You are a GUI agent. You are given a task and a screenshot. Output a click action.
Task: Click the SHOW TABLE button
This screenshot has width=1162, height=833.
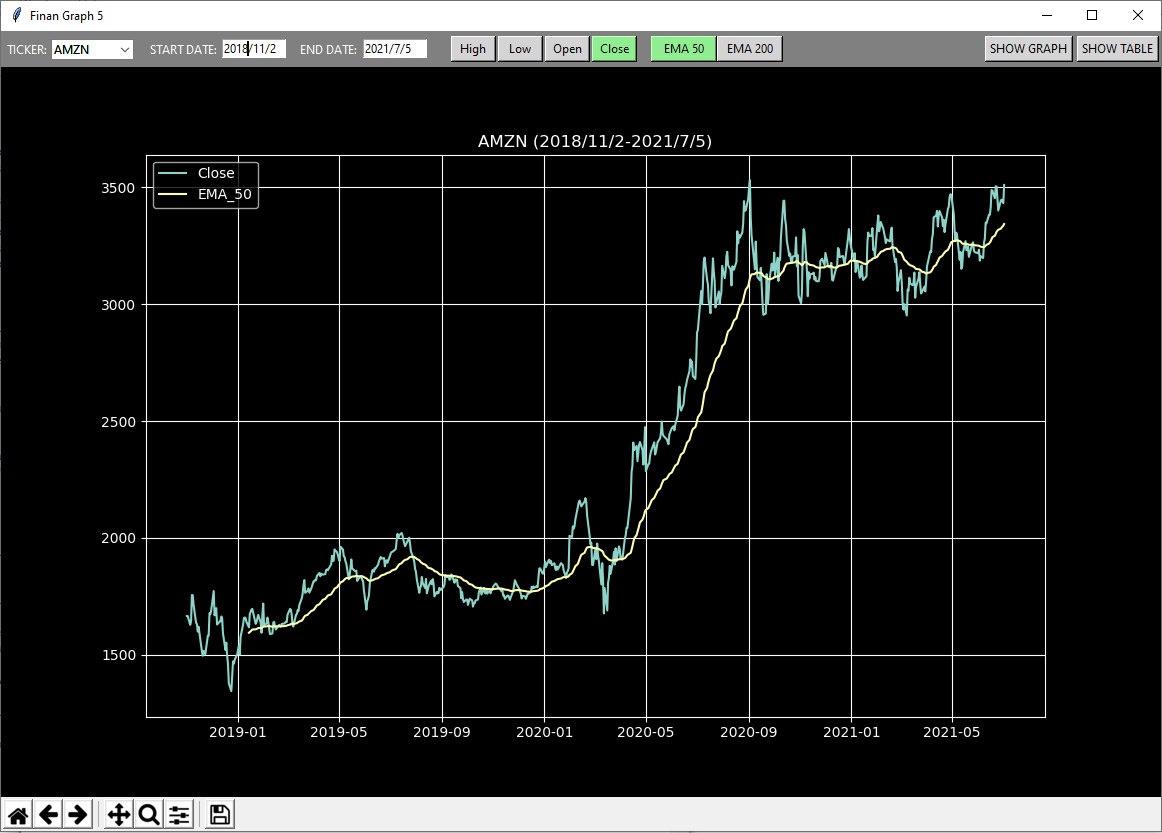click(x=1117, y=49)
